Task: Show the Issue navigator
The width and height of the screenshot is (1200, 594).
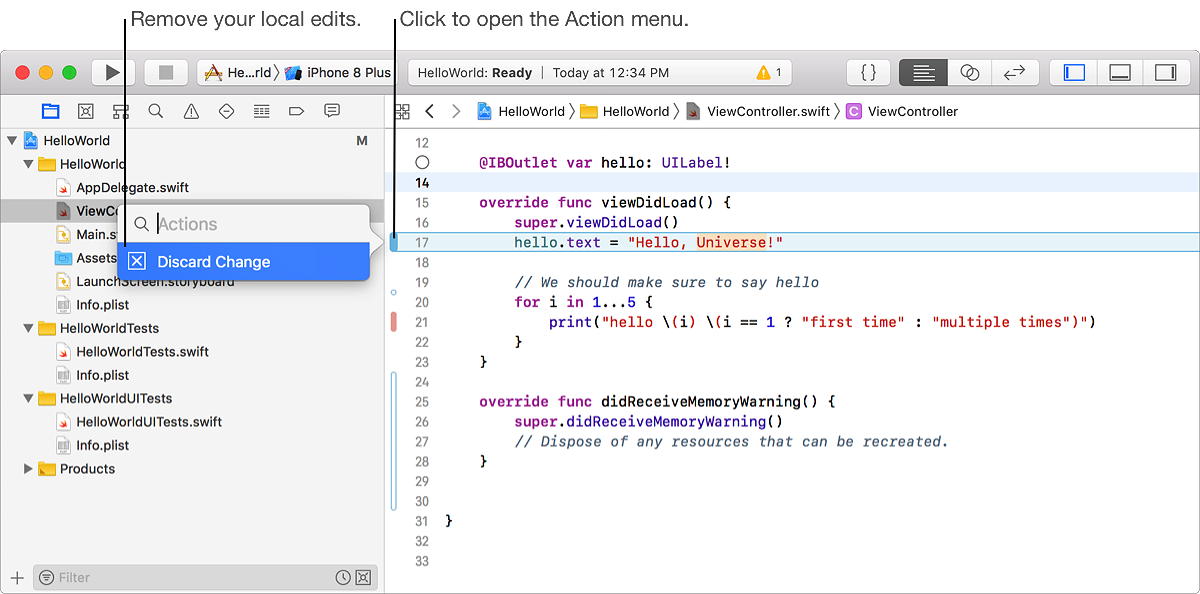Action: pos(191,111)
